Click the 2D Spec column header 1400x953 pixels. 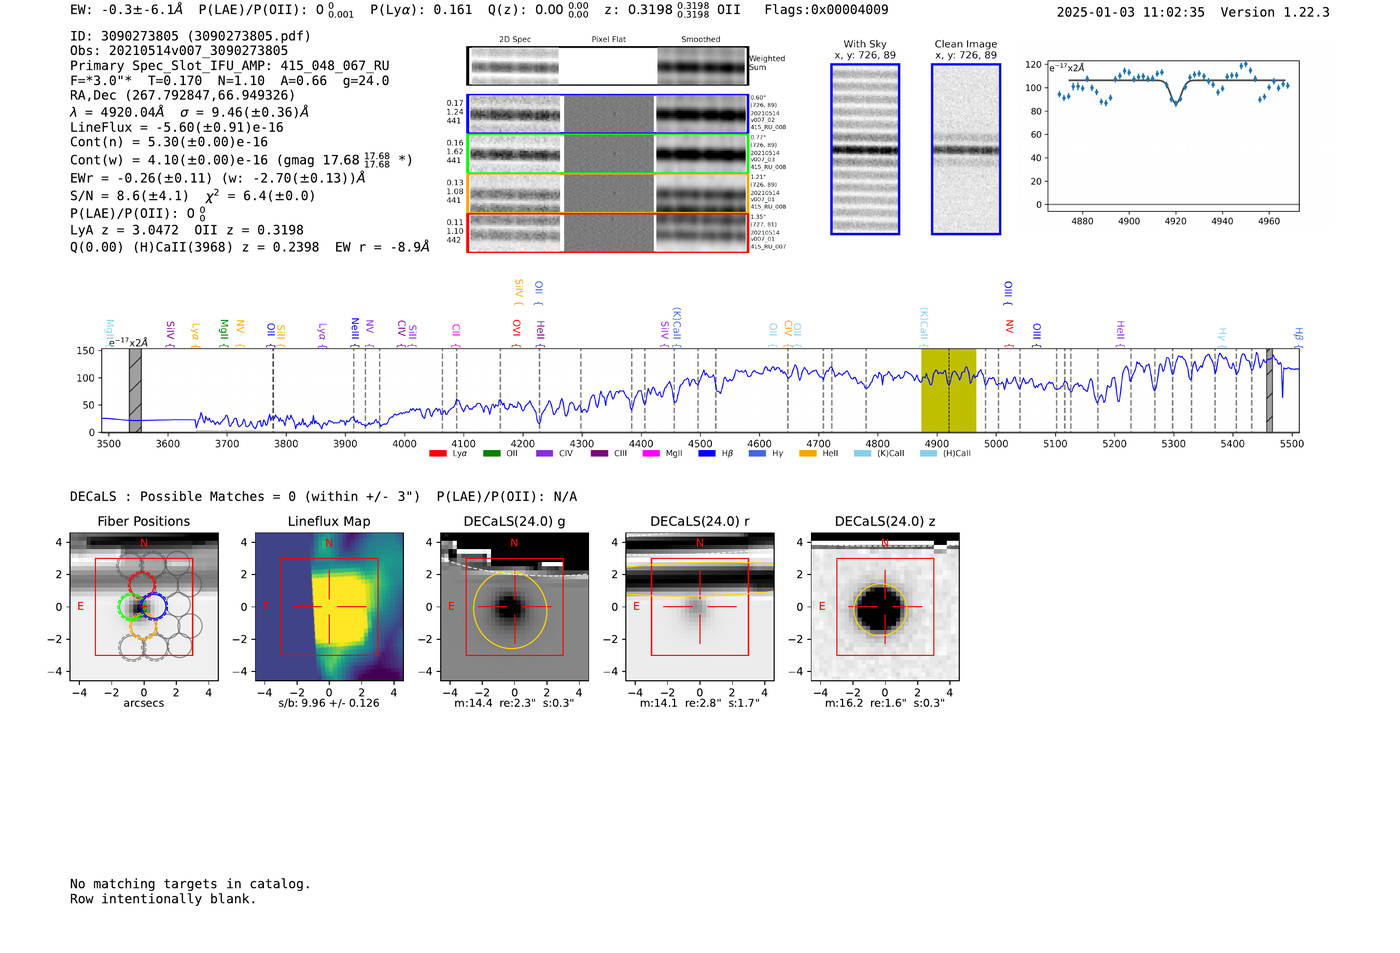(x=515, y=39)
